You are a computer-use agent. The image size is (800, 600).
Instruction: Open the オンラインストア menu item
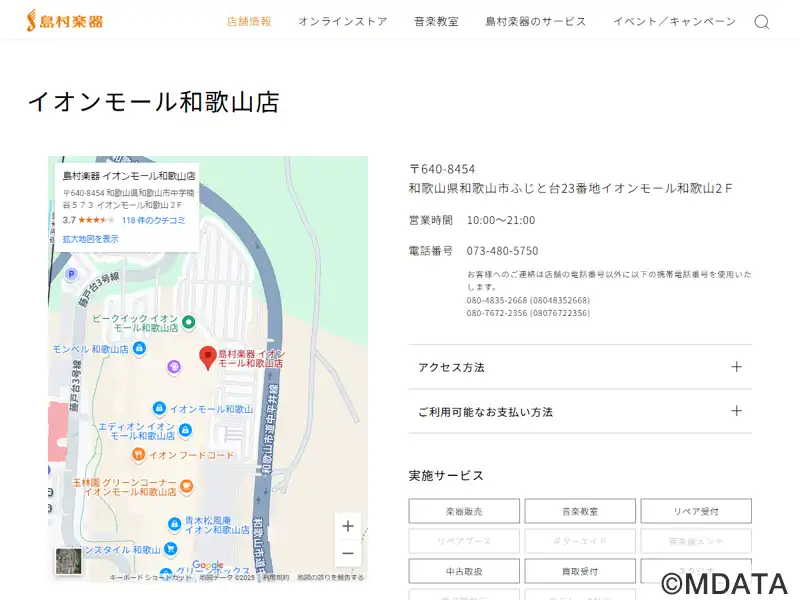[x=342, y=21]
